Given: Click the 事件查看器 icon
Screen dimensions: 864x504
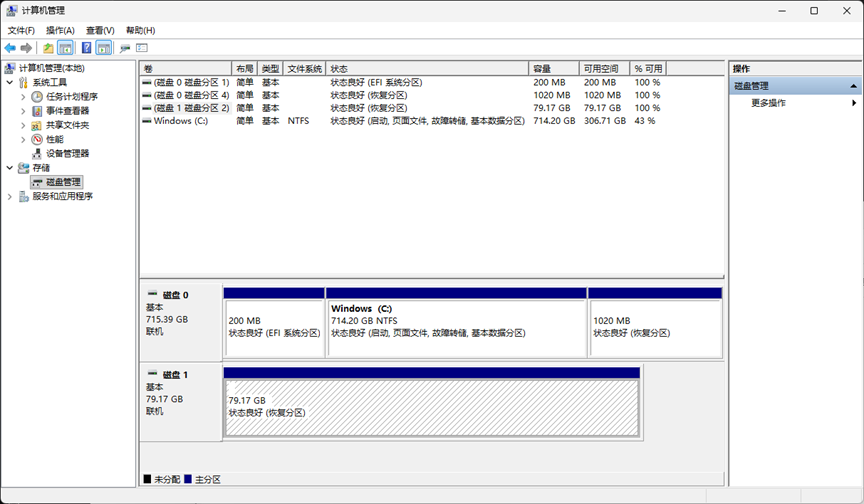Looking at the screenshot, I should click(x=37, y=111).
